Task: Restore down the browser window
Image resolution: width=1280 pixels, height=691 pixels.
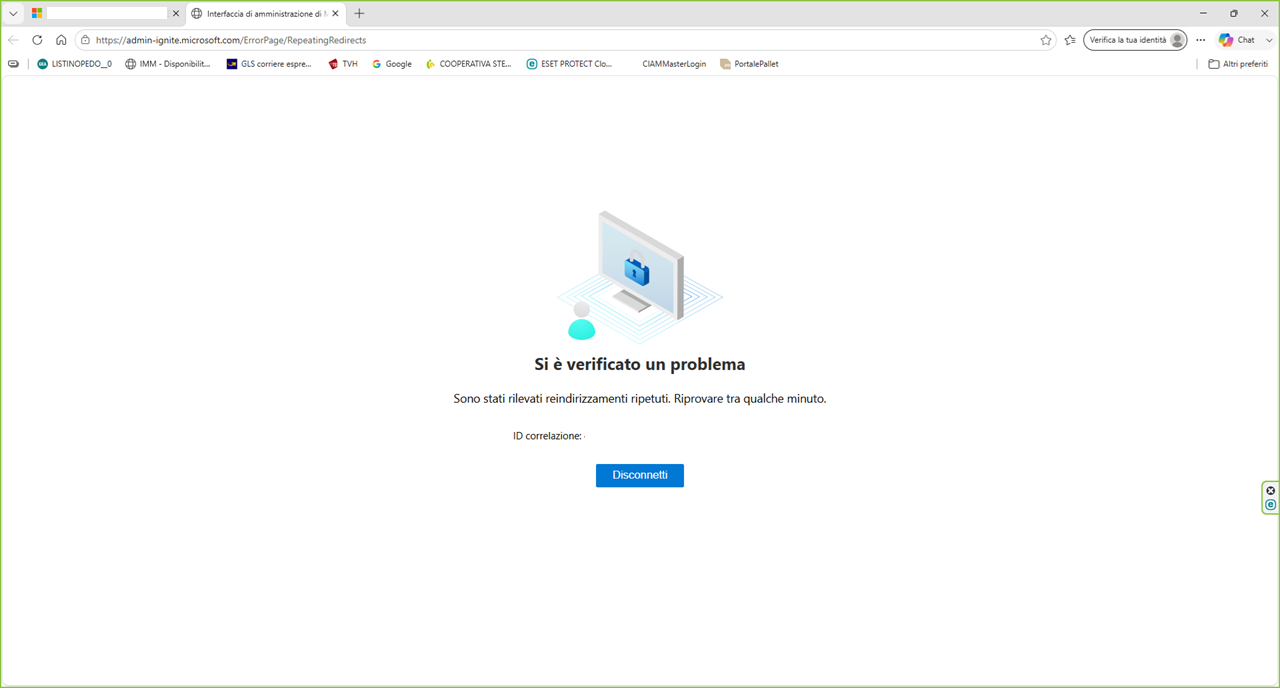Action: tap(1233, 13)
